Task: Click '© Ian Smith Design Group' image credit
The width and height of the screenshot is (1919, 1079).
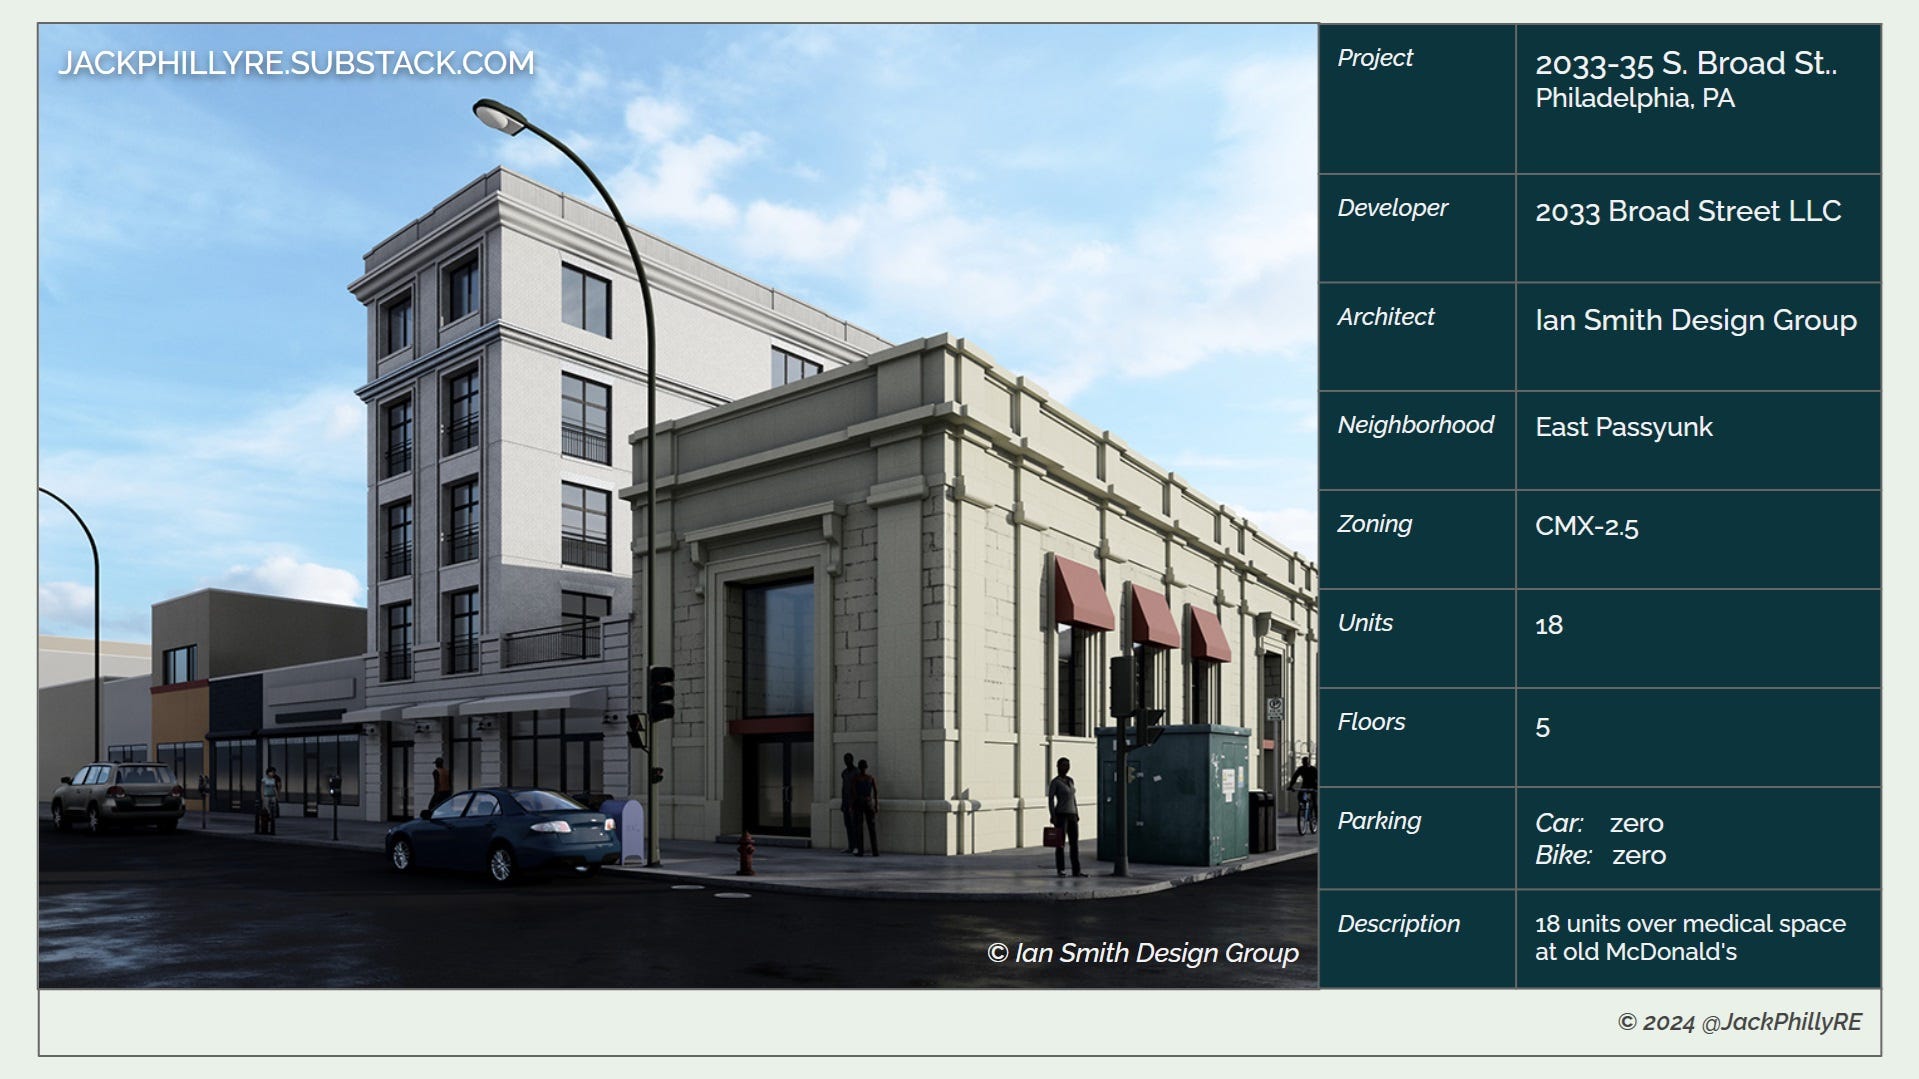Action: (1143, 953)
